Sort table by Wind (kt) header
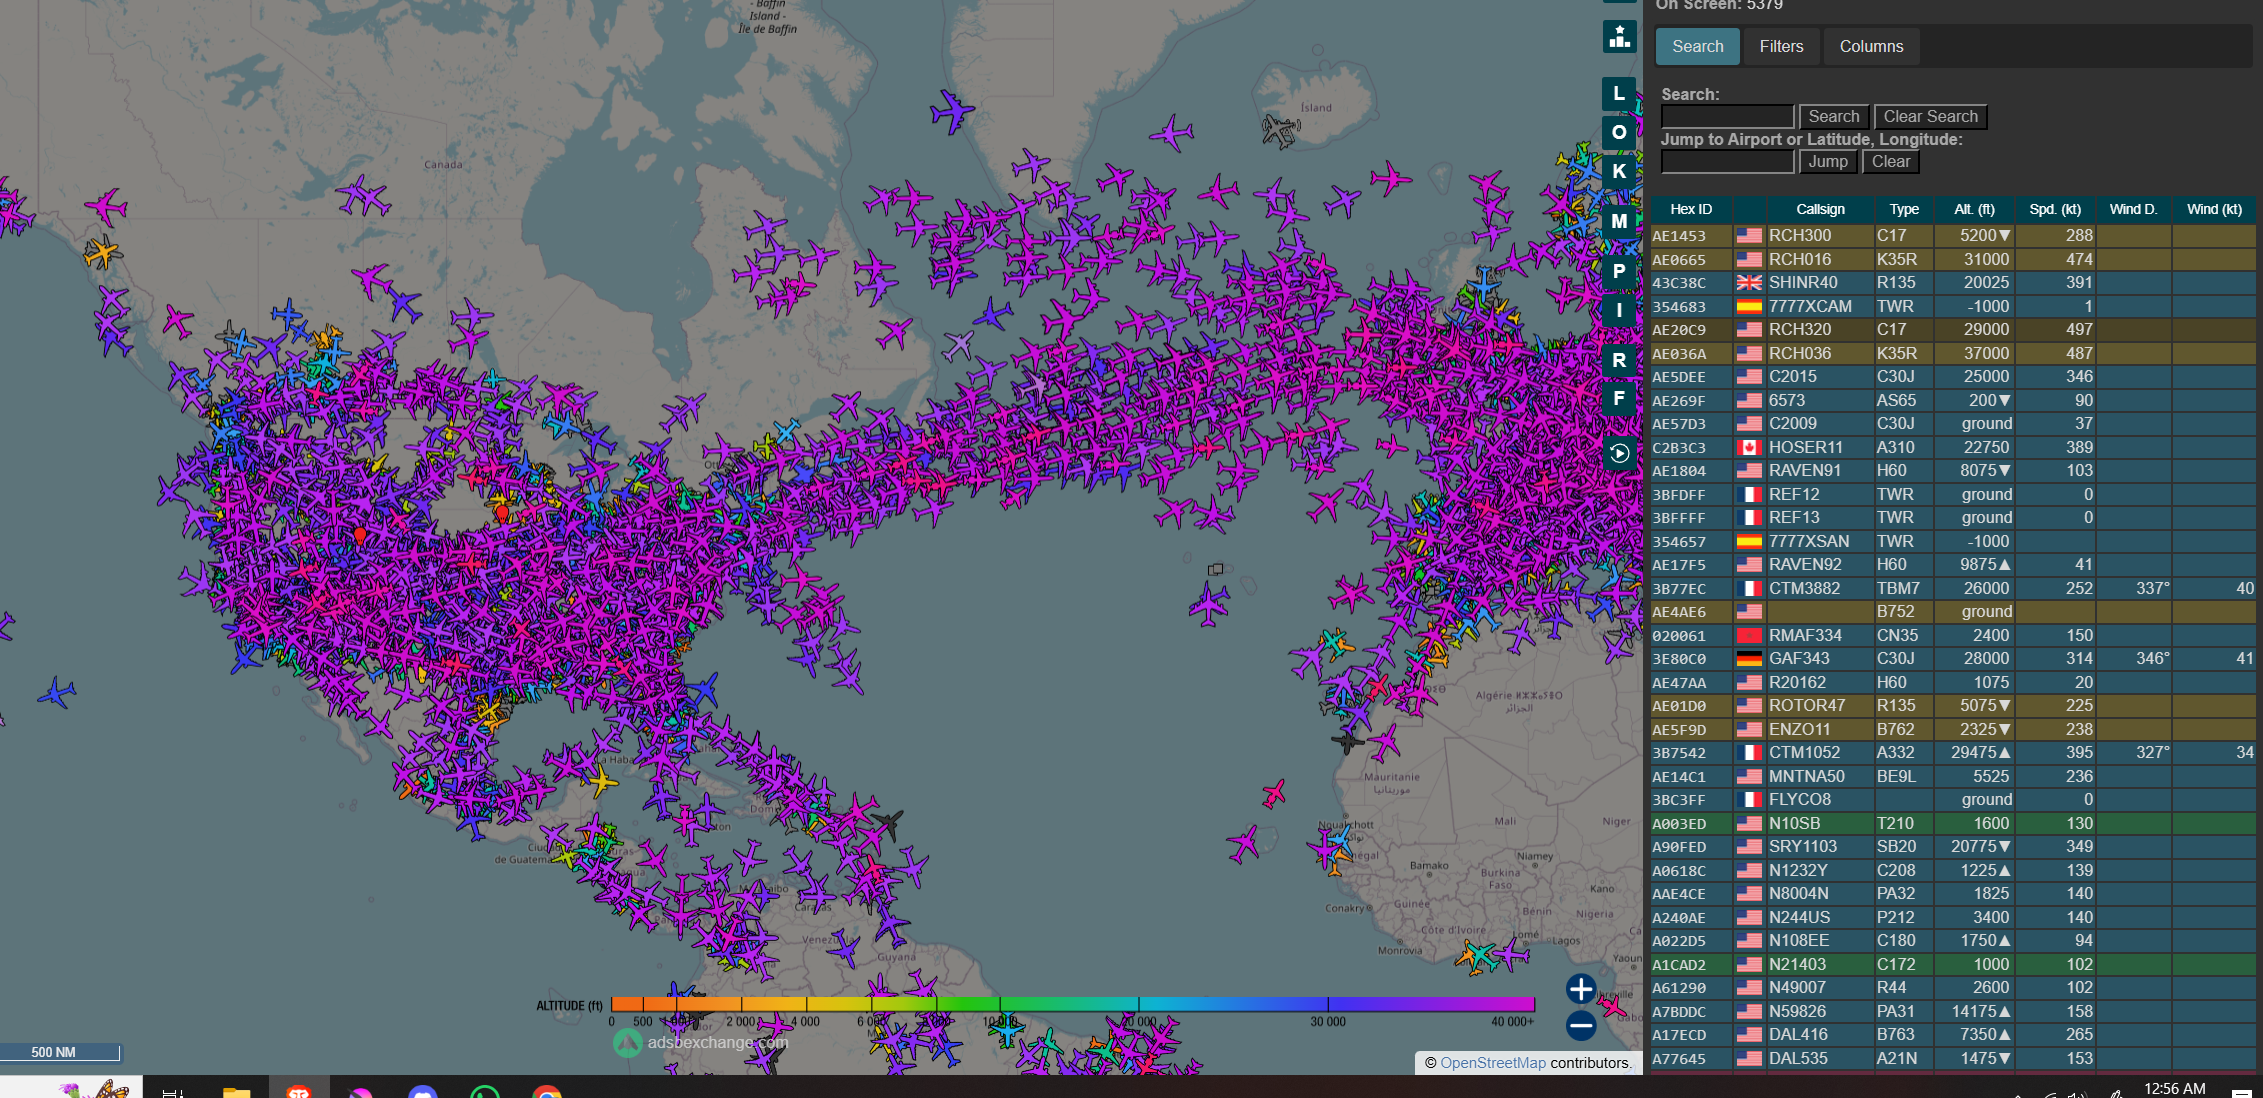Image resolution: width=2263 pixels, height=1098 pixels. [2214, 209]
